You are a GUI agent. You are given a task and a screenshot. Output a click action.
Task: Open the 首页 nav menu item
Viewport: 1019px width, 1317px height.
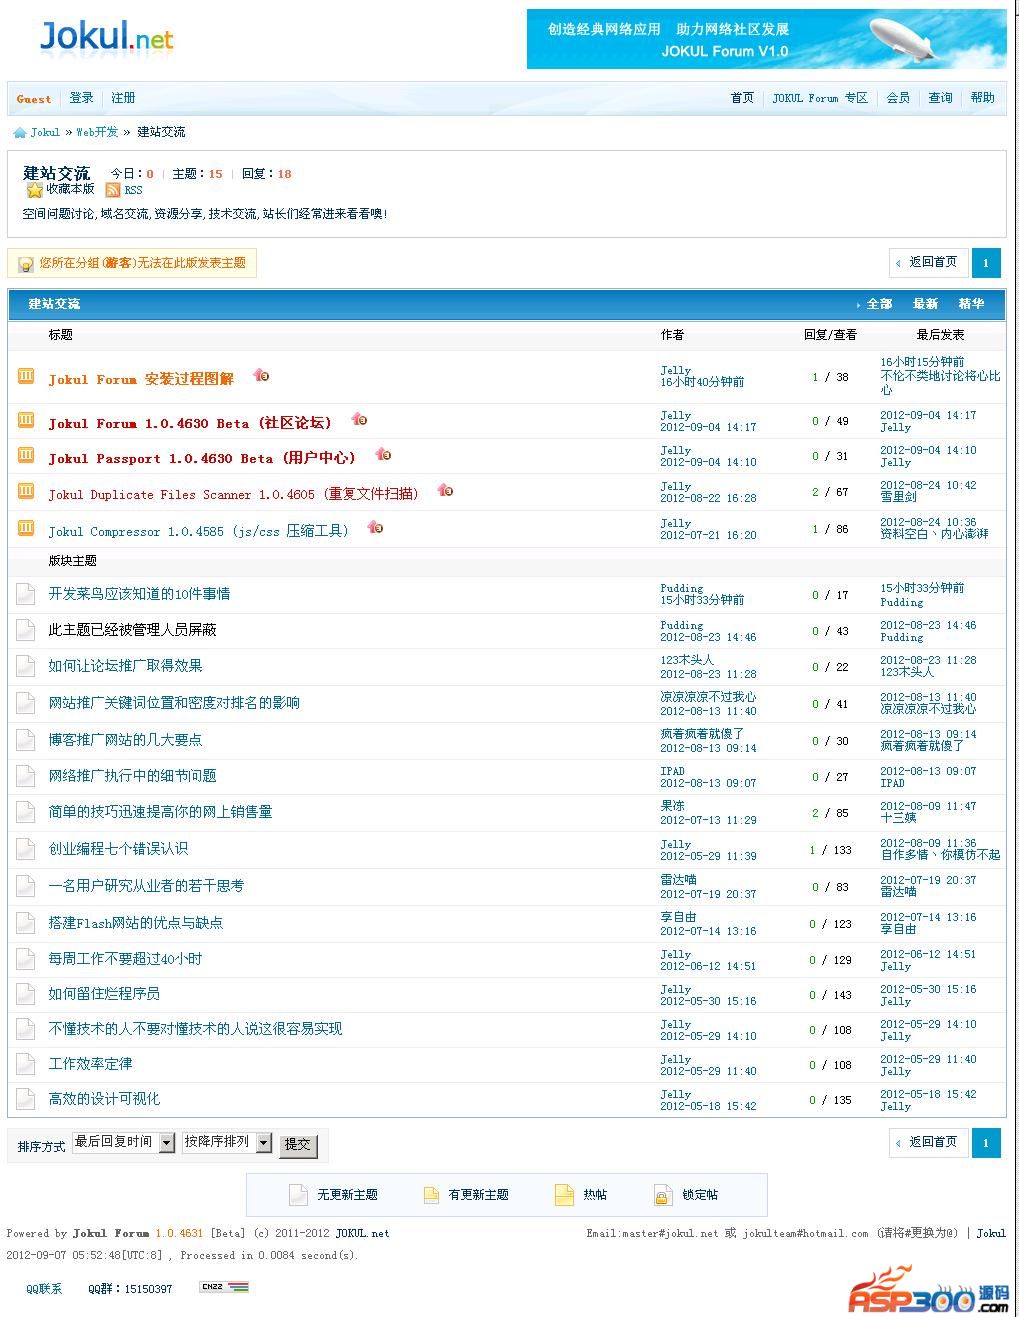(x=742, y=98)
